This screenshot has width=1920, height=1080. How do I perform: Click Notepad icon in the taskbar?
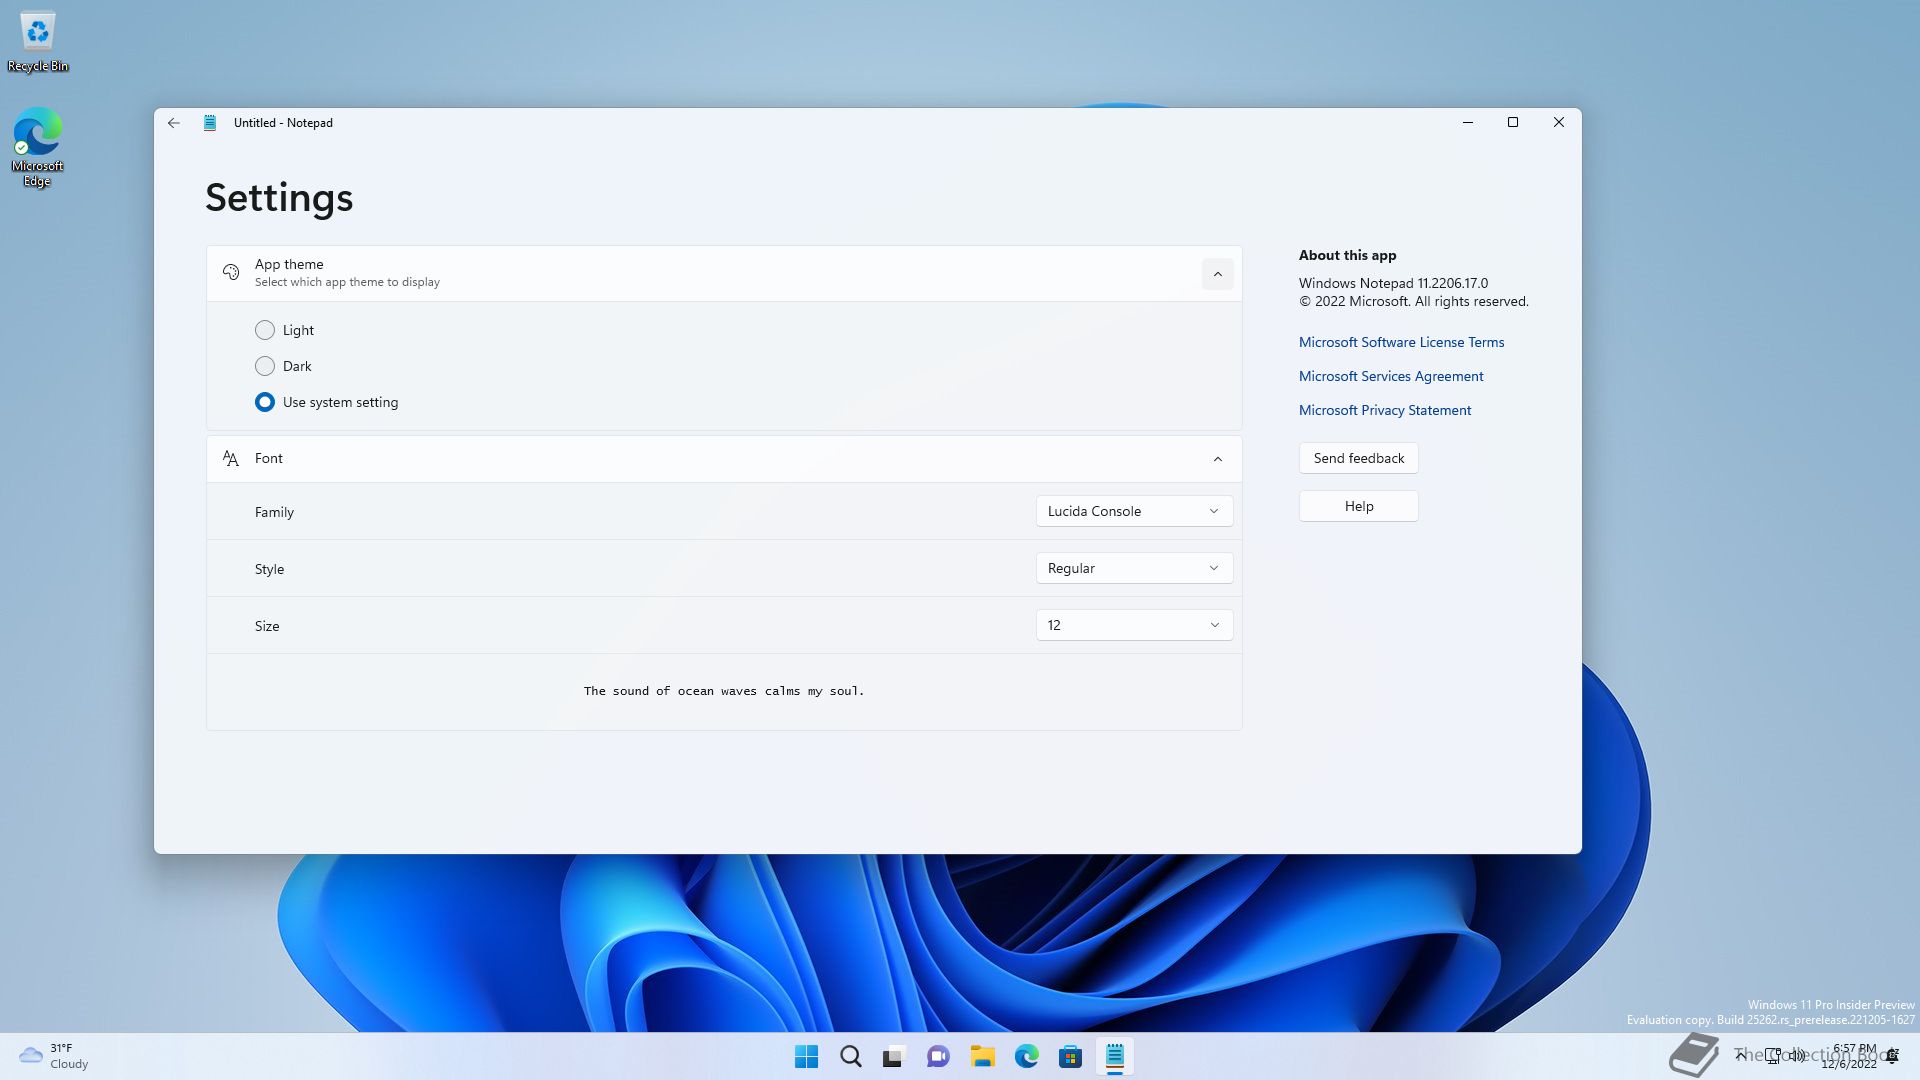point(1114,1056)
